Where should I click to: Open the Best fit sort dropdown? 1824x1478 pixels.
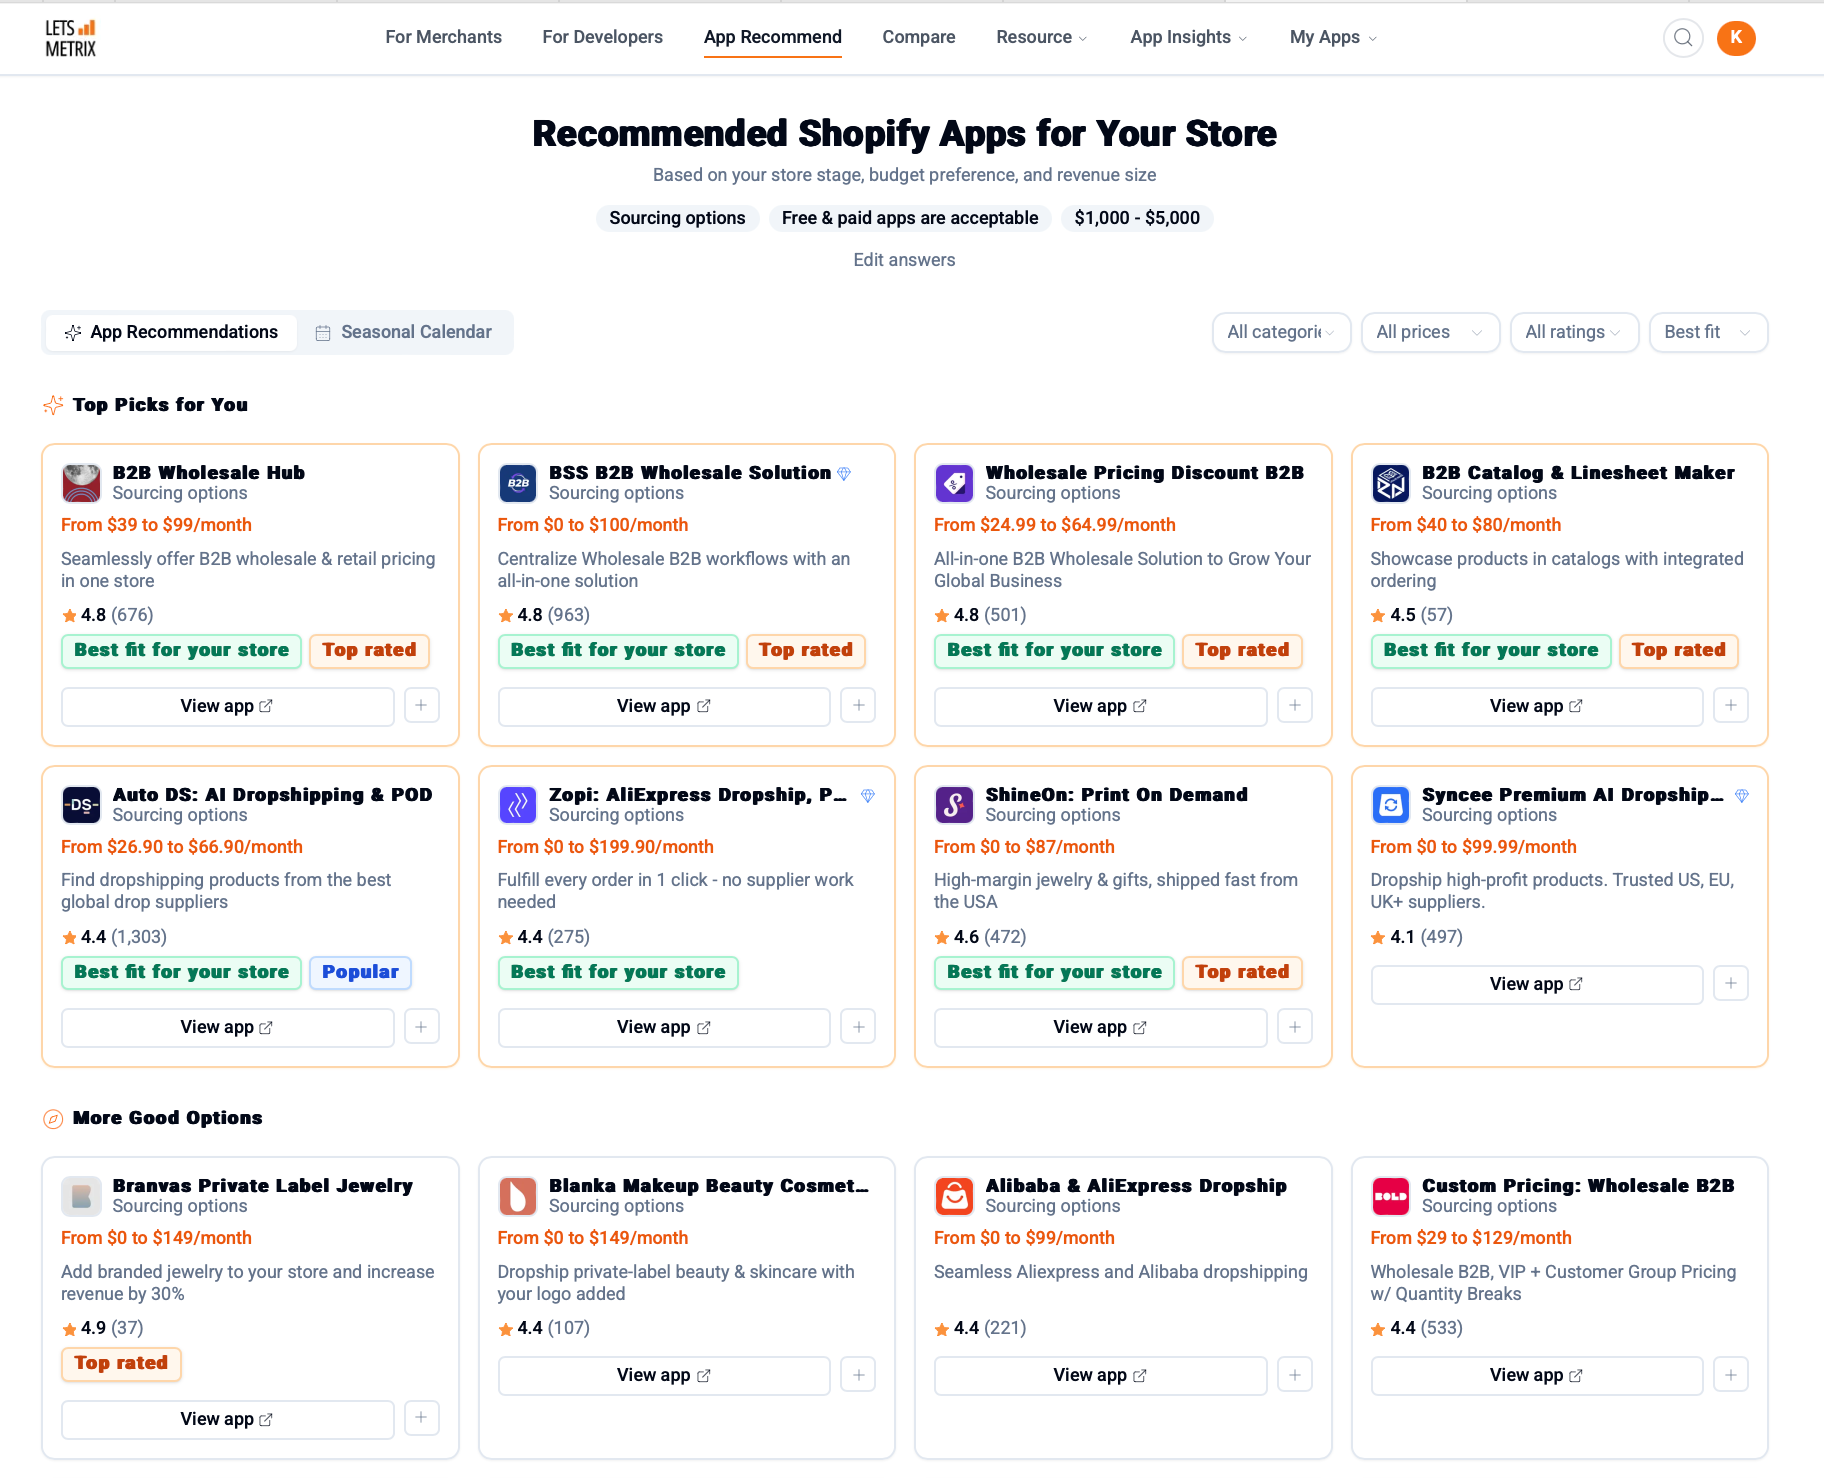1707,332
